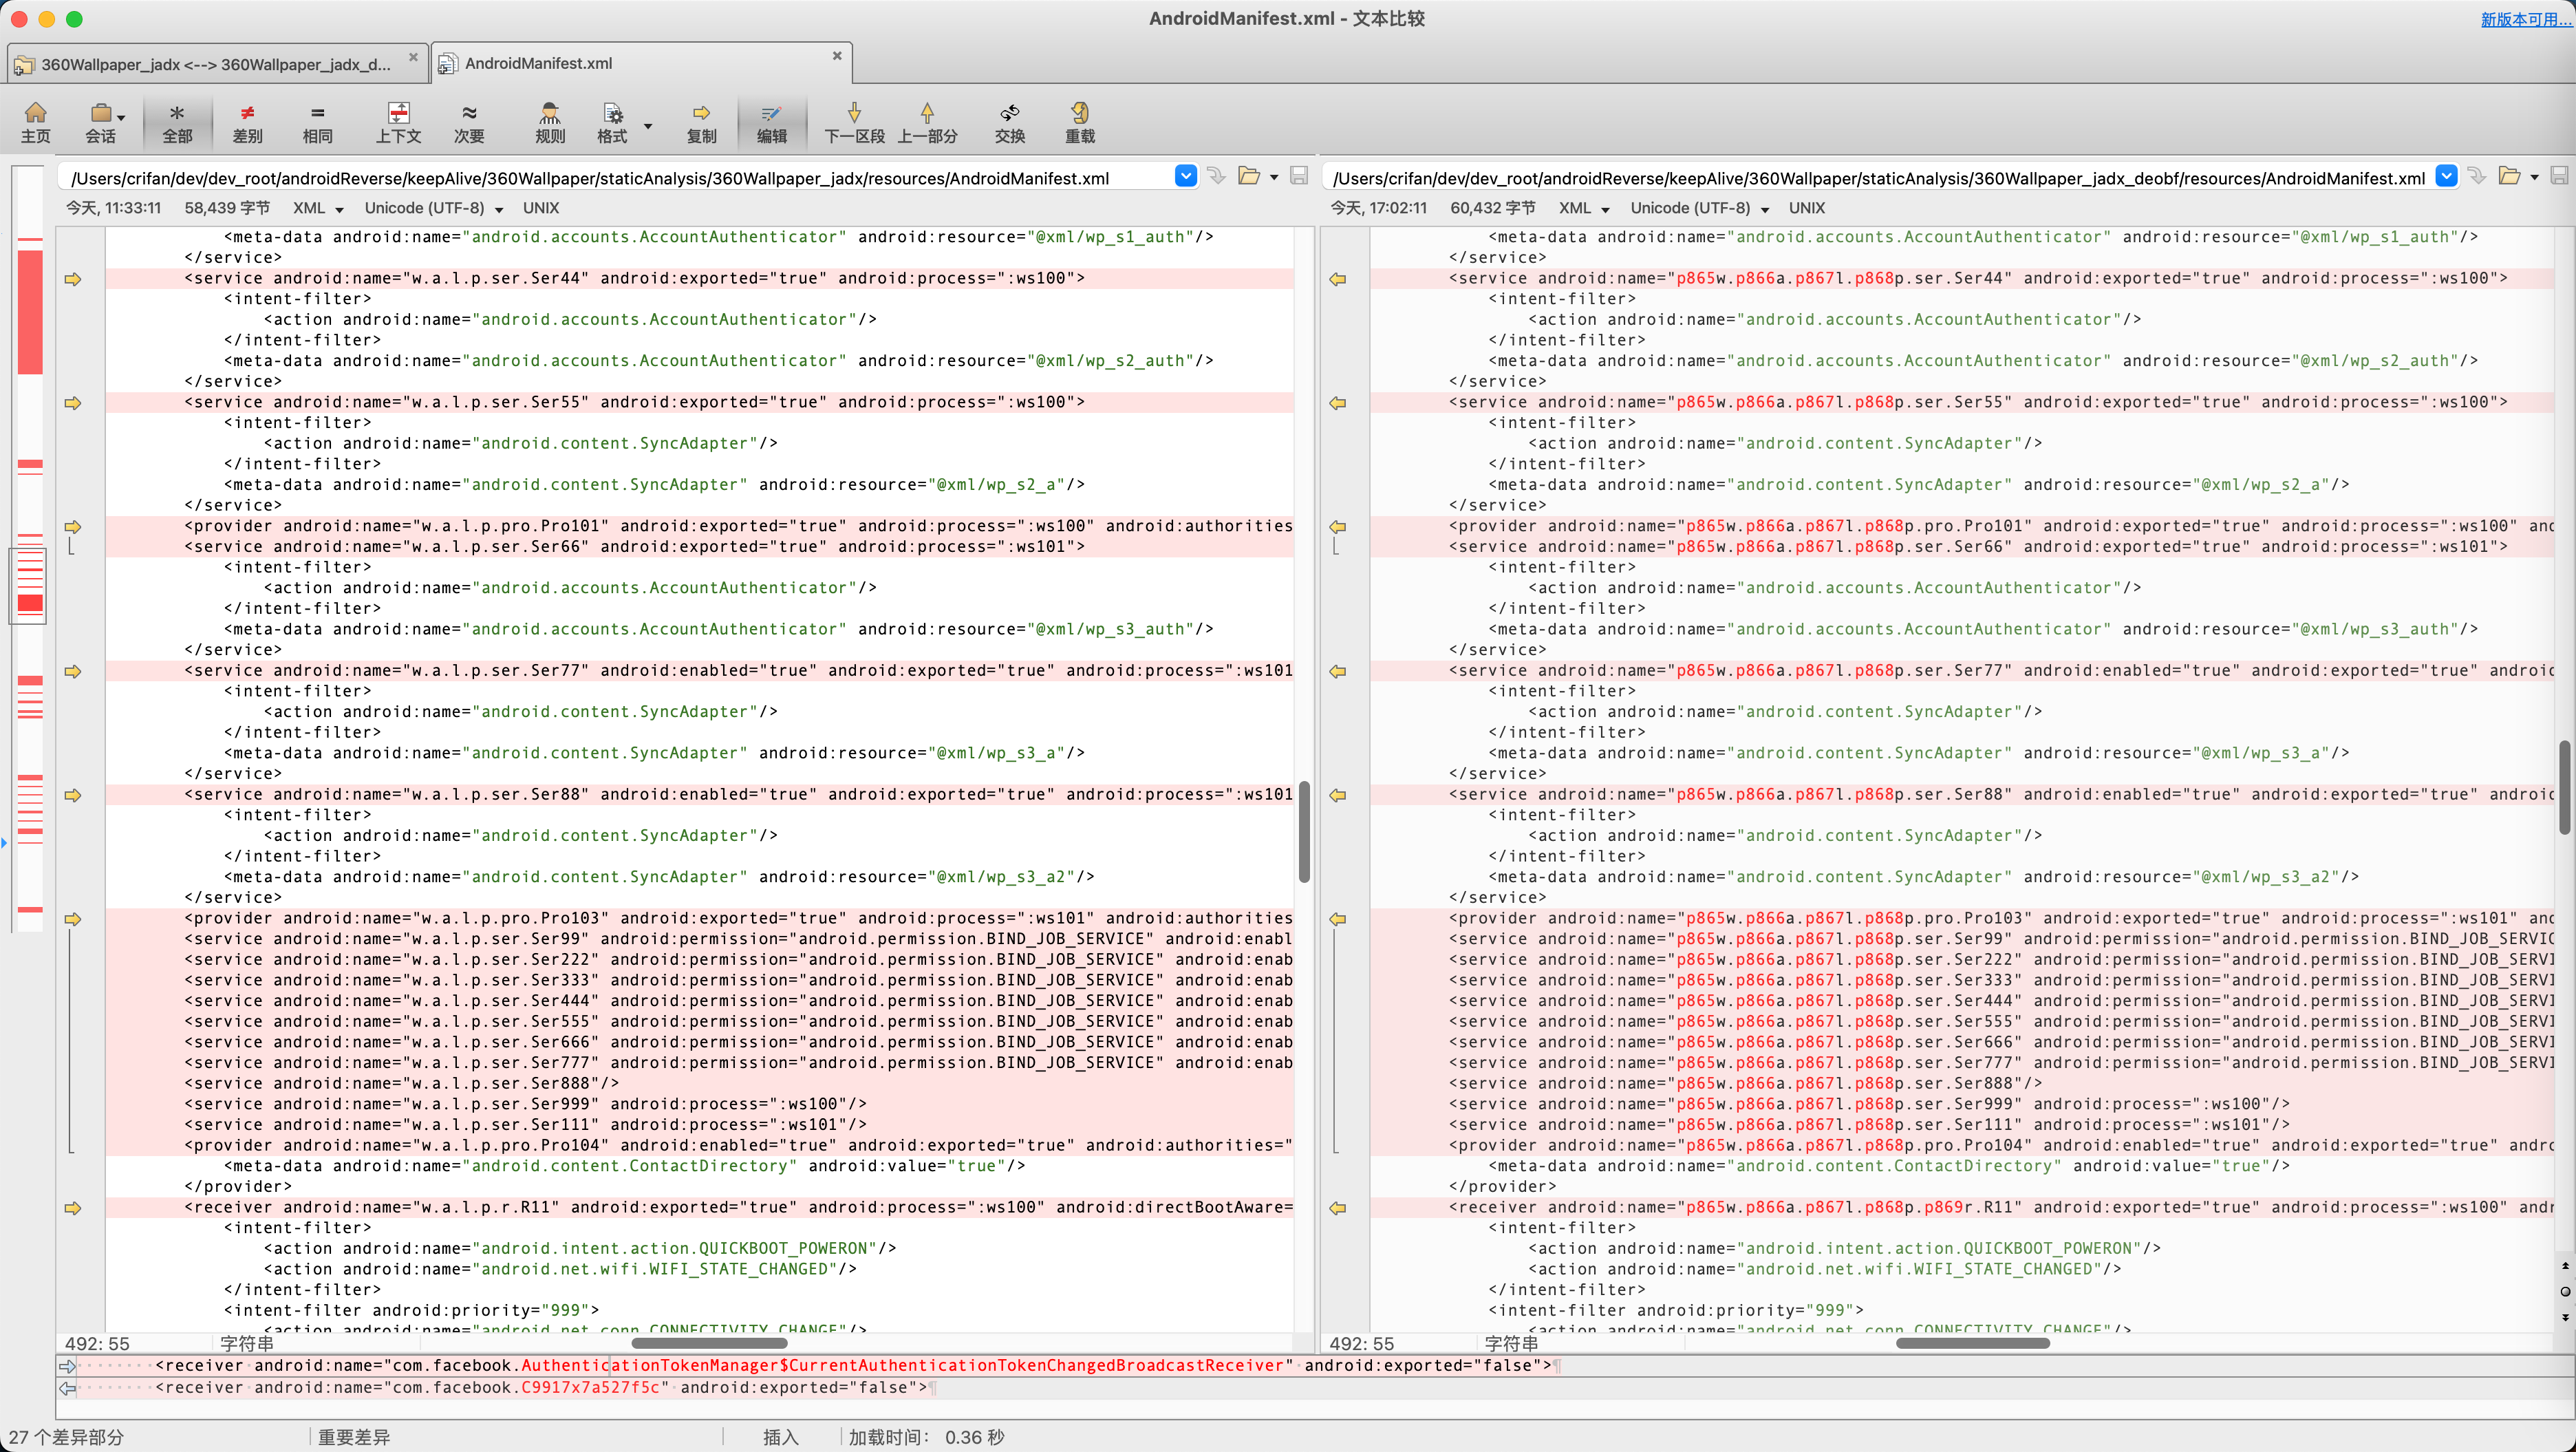Expand right path history dropdown
Image resolution: width=2576 pixels, height=1452 pixels.
[x=2446, y=176]
